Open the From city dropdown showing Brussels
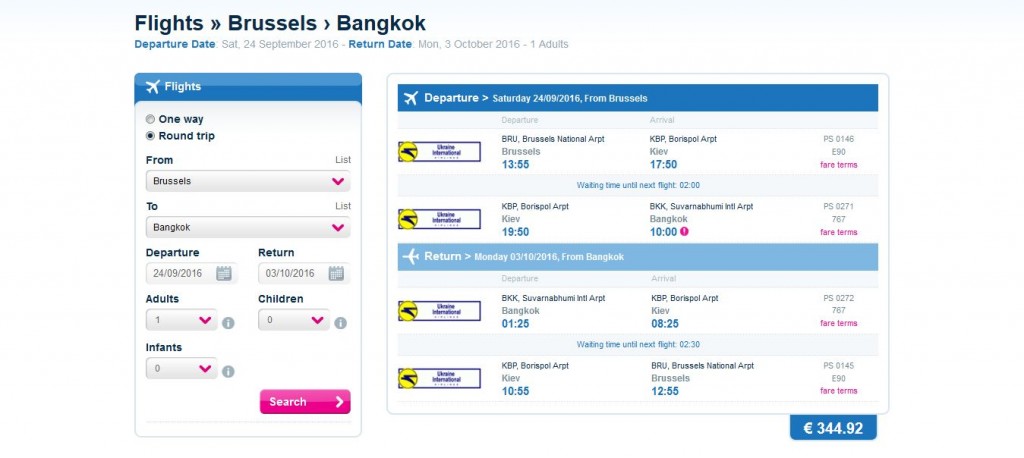The height and width of the screenshot is (458, 1024). coord(247,181)
